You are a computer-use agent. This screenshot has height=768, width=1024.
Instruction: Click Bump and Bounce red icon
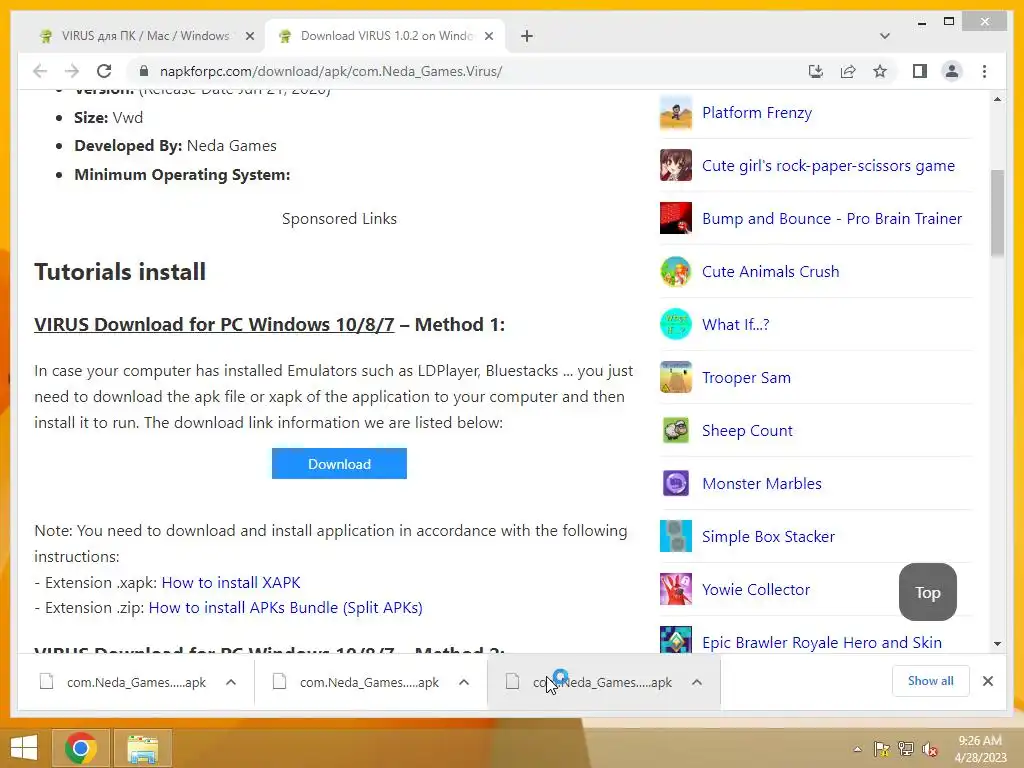(x=676, y=218)
